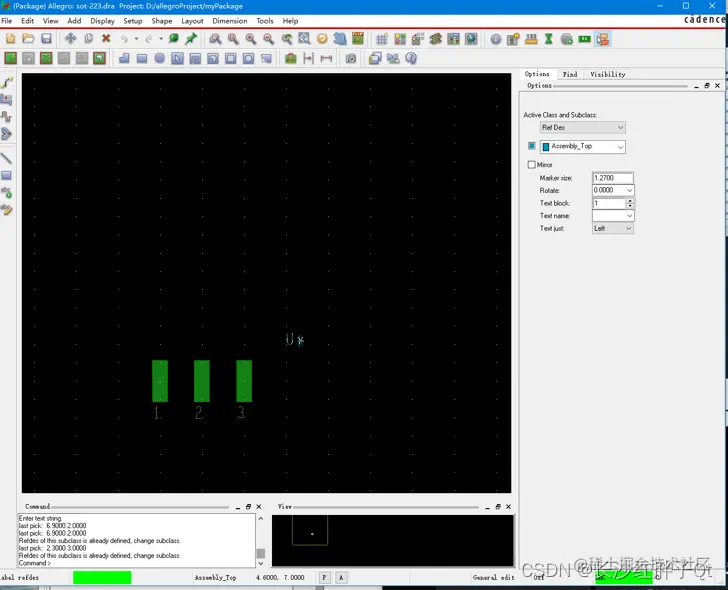
Task: Click the Copy tool icon
Action: click(89, 39)
